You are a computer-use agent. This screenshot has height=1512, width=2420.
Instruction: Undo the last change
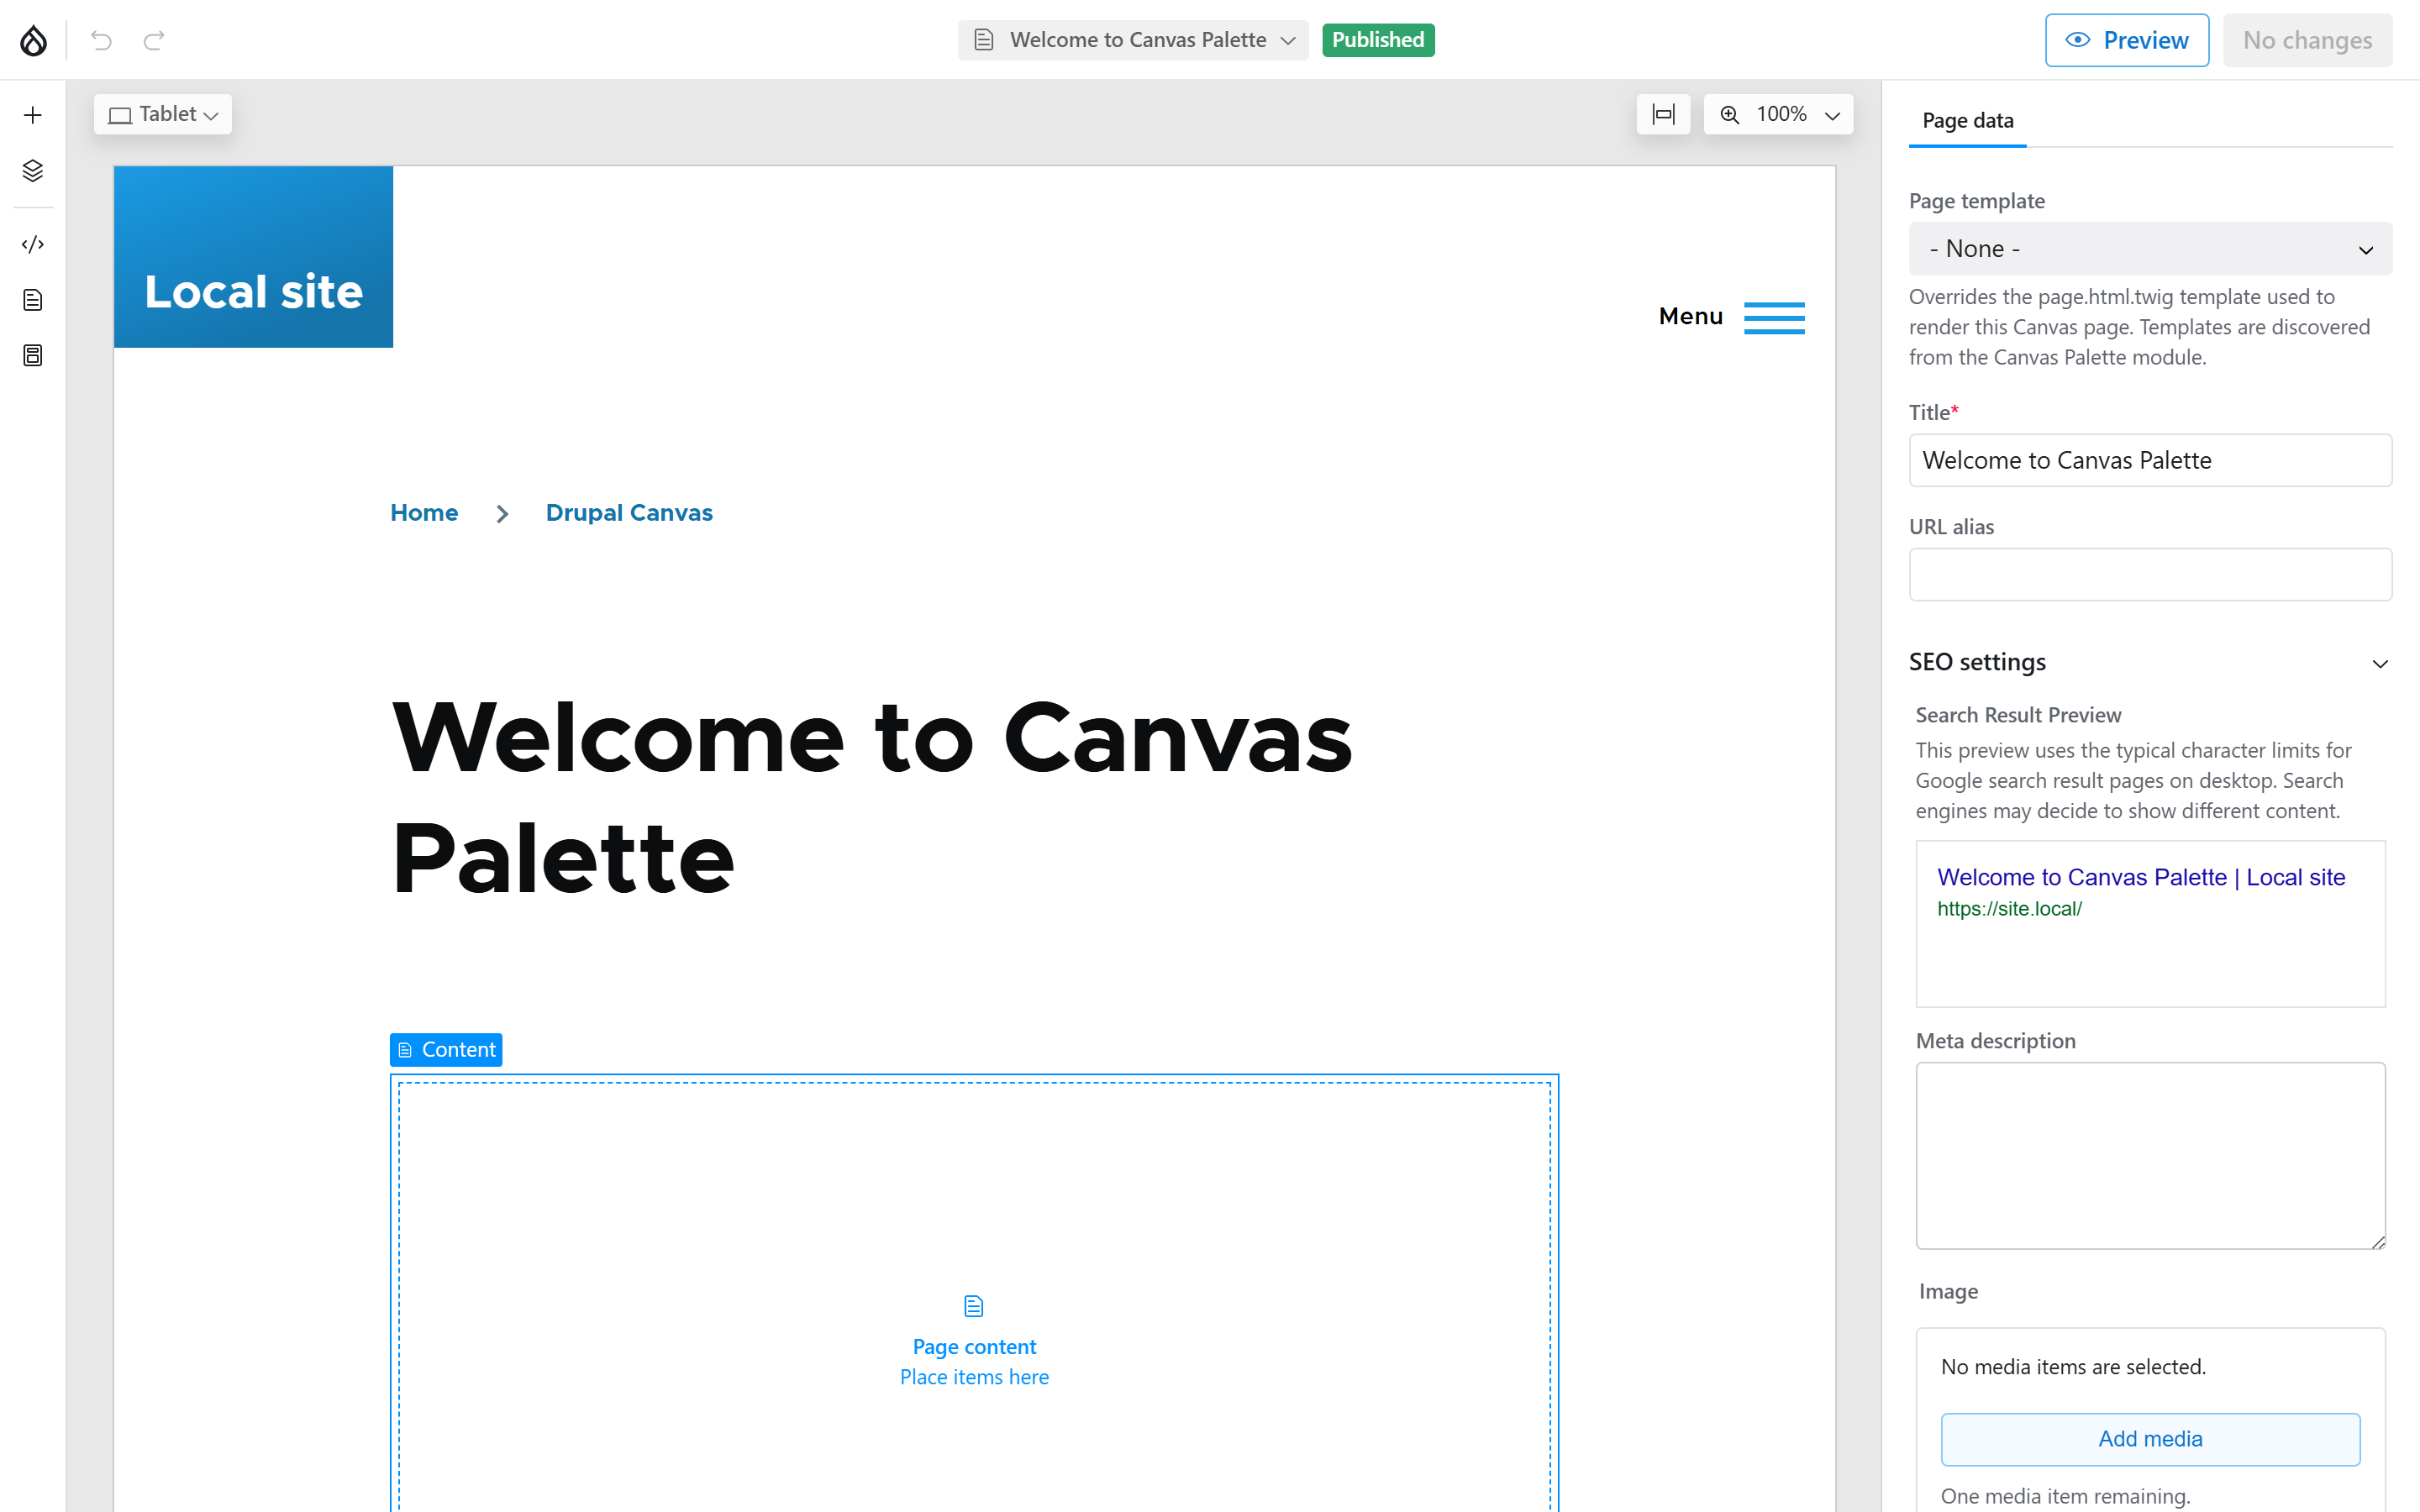click(x=101, y=40)
